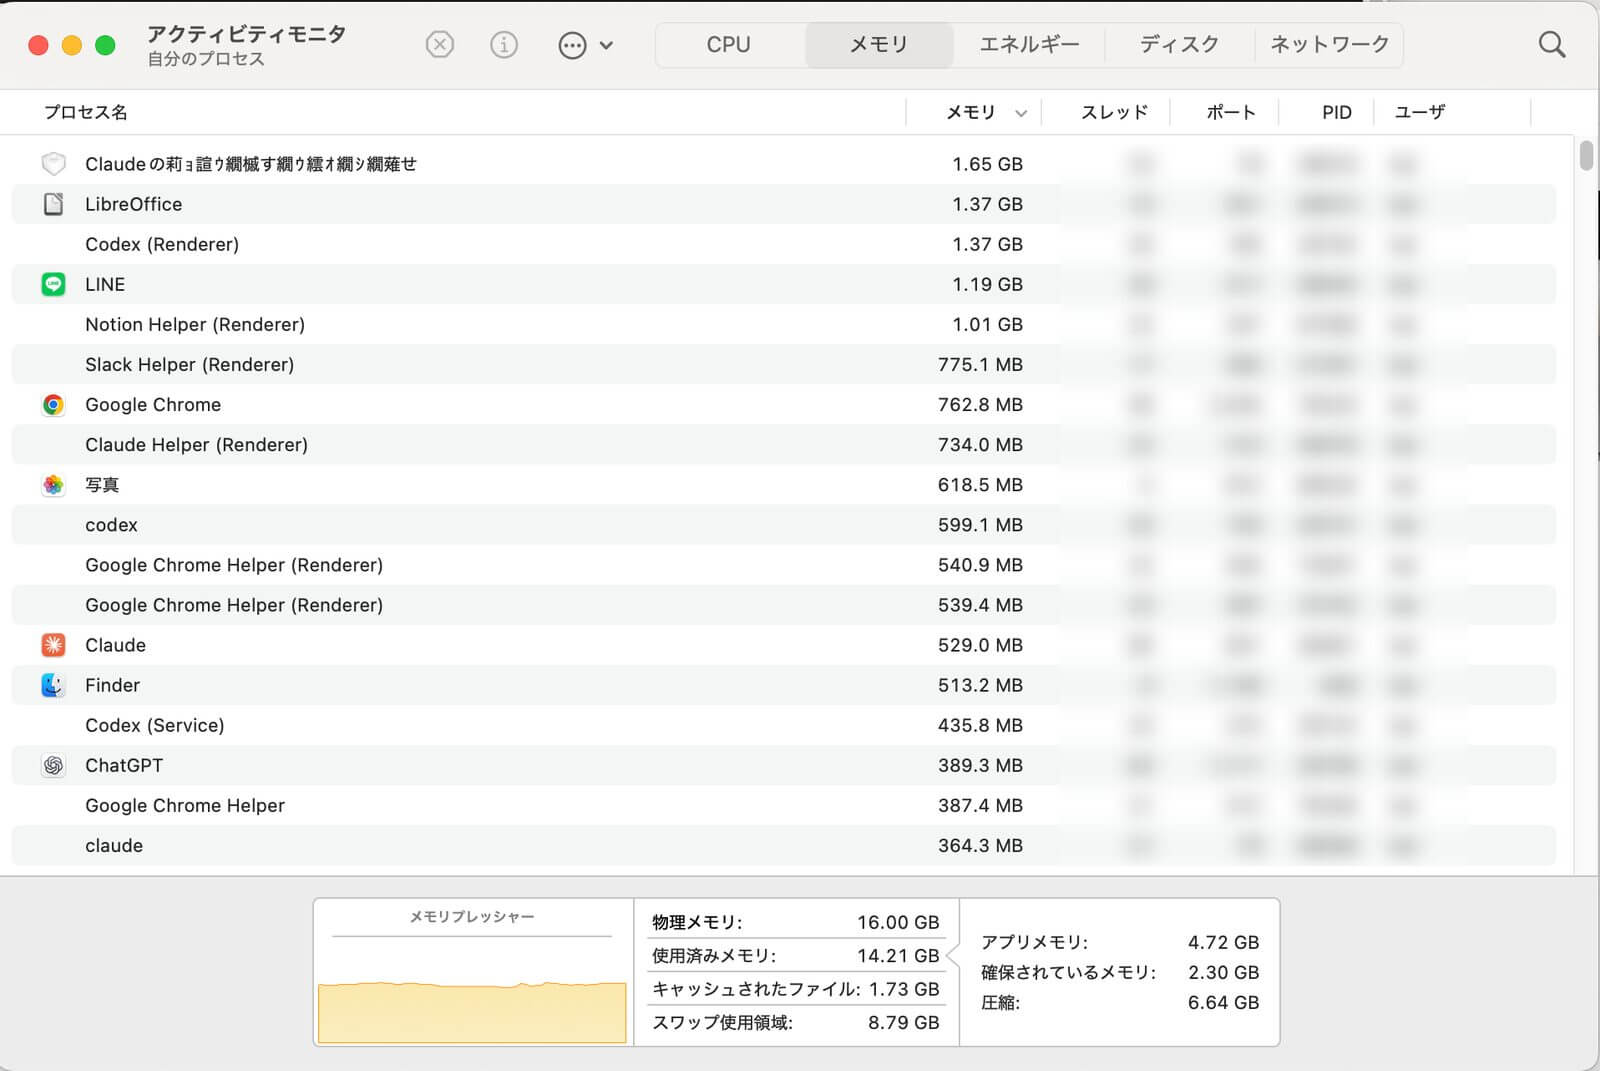The width and height of the screenshot is (1600, 1071).
Task: Click the 762.8 MB Chrome memory value
Action: [x=980, y=404]
